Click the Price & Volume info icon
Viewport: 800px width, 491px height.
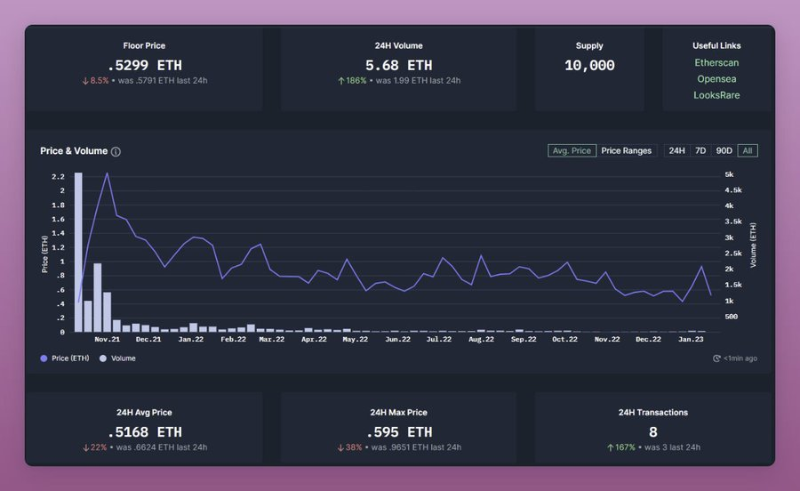point(116,152)
